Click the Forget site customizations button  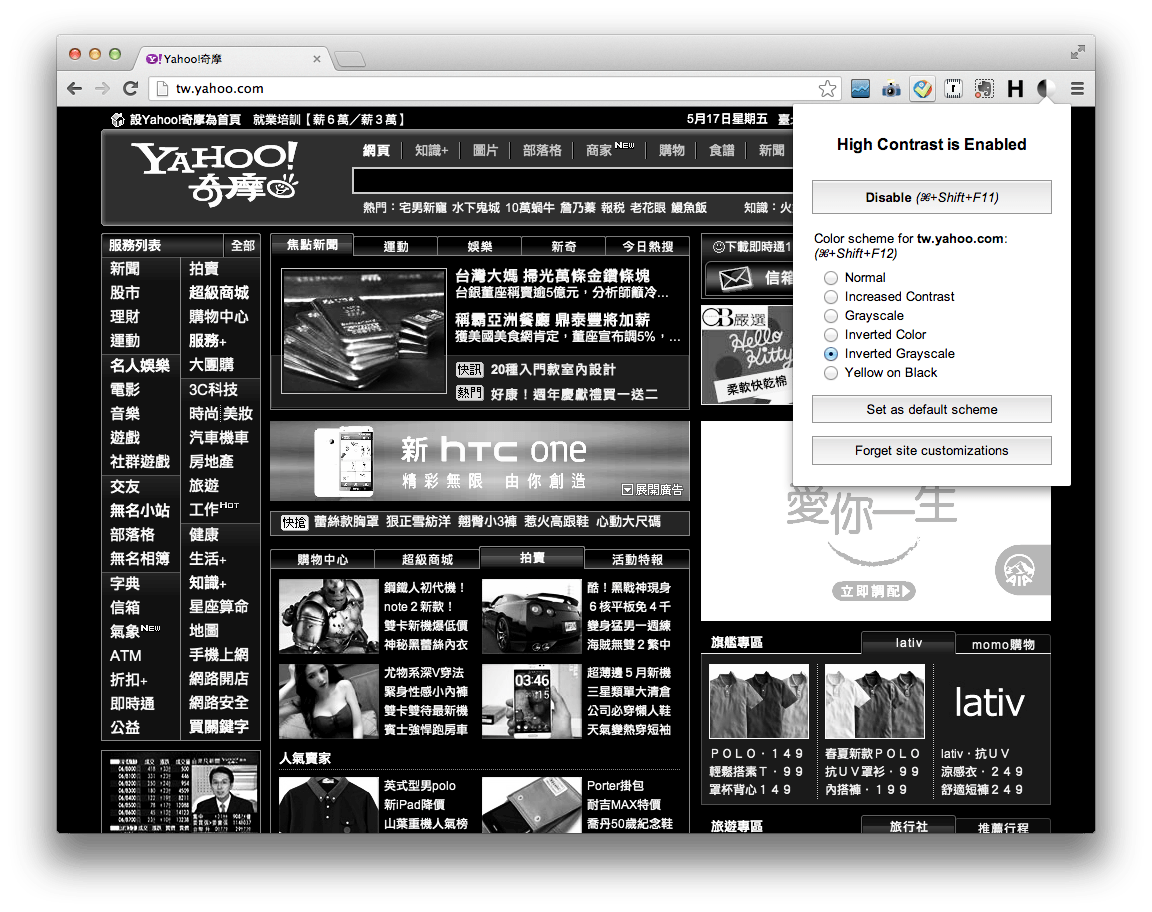click(x=931, y=450)
